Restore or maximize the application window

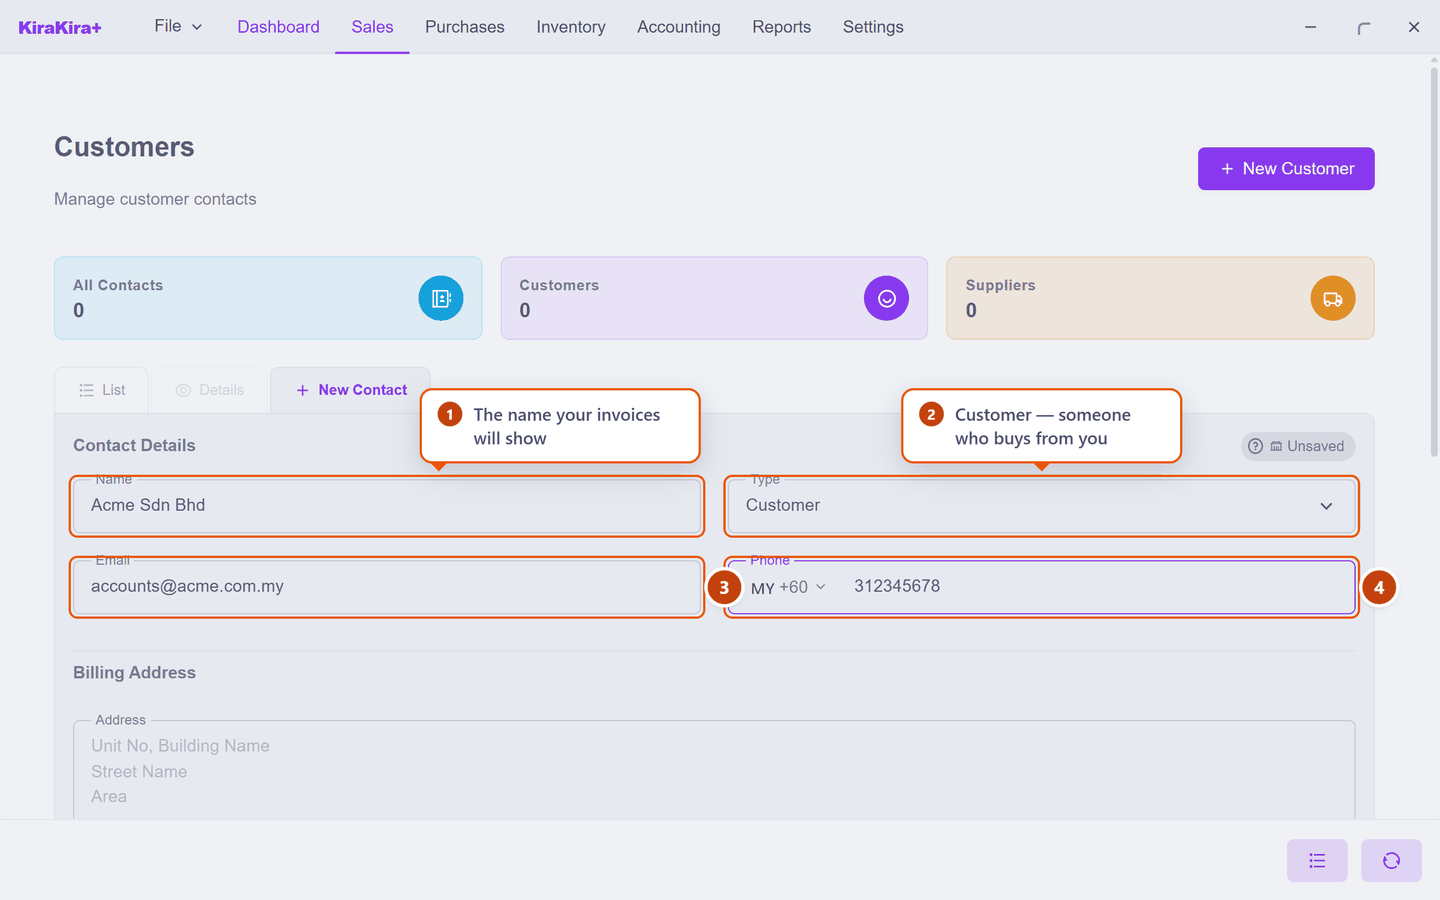tap(1363, 27)
